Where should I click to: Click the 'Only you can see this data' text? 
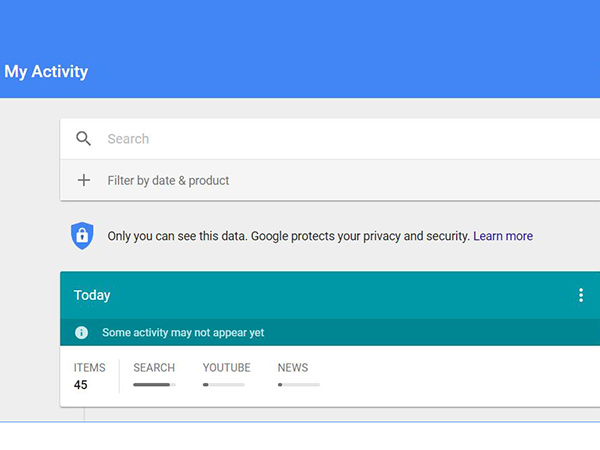pyautogui.click(x=288, y=237)
